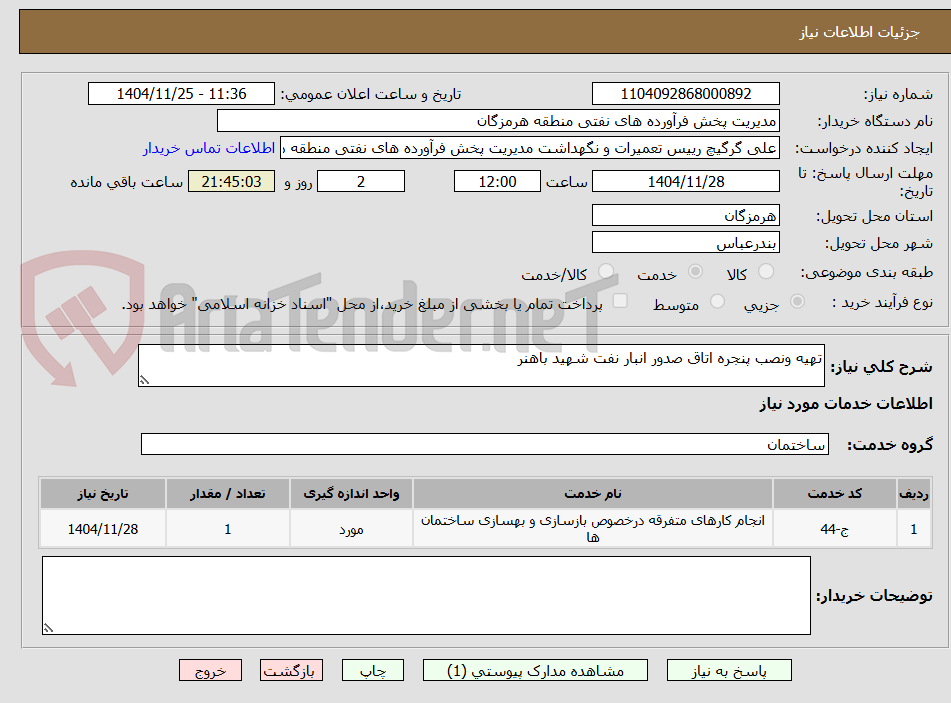The image size is (951, 703).
Task: Select the متوسط purchase type radio
Action: point(717,301)
